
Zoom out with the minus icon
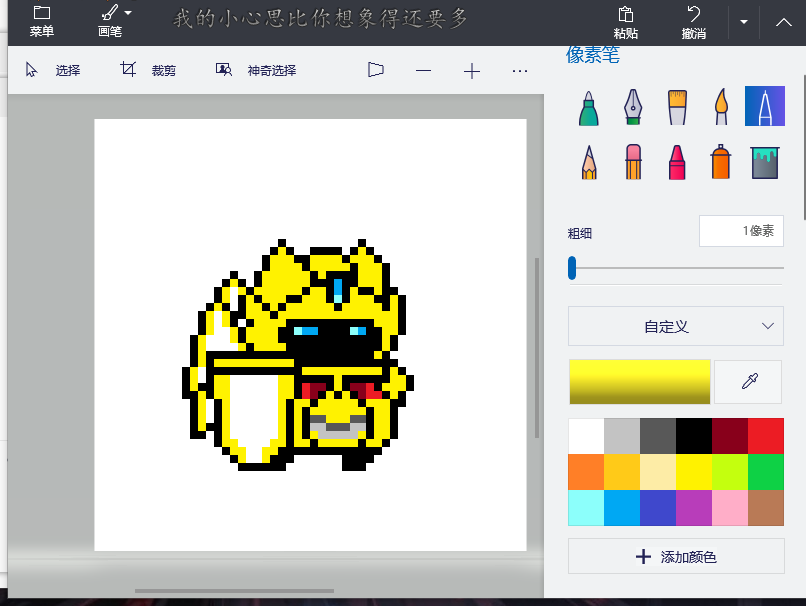[x=424, y=70]
